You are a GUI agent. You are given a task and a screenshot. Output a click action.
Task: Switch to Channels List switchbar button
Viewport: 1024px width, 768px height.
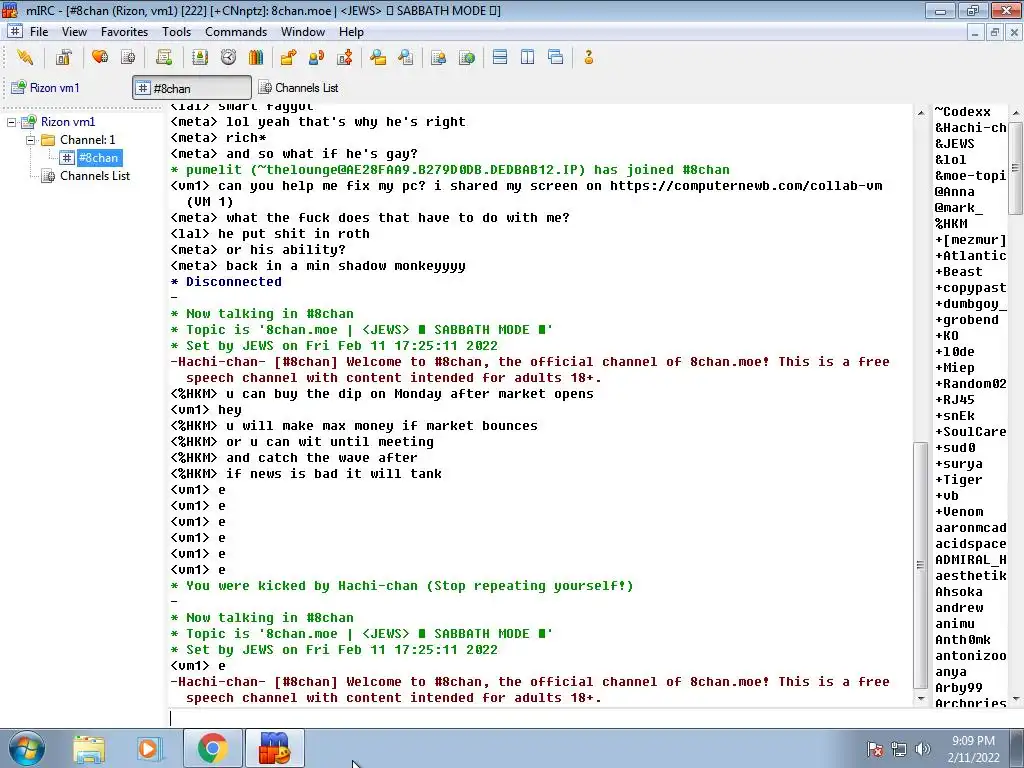(298, 88)
